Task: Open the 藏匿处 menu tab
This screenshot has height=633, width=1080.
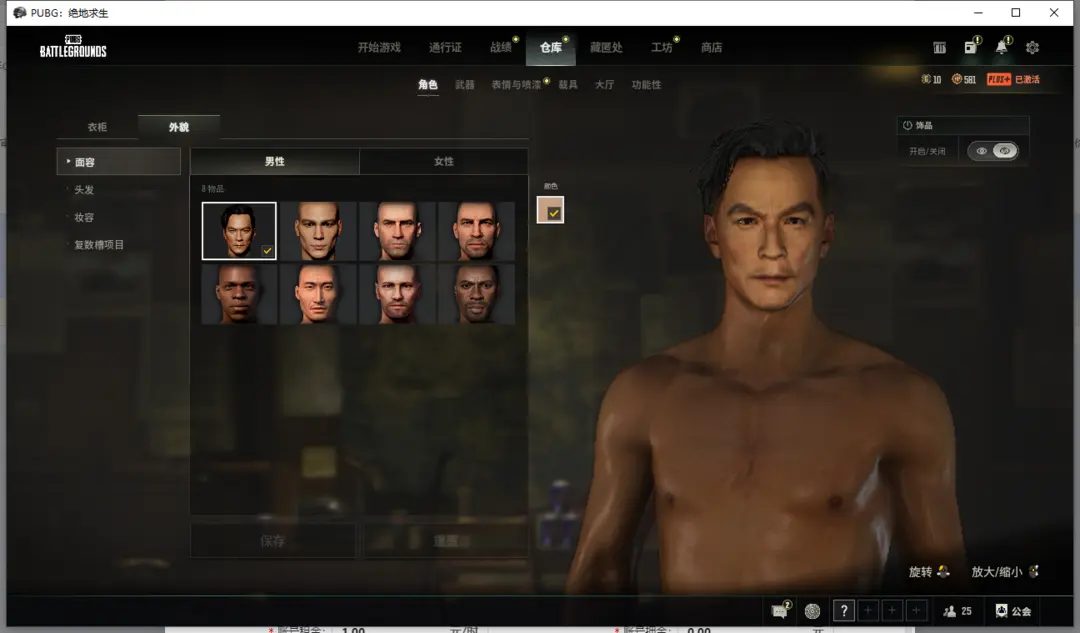Action: [x=606, y=48]
